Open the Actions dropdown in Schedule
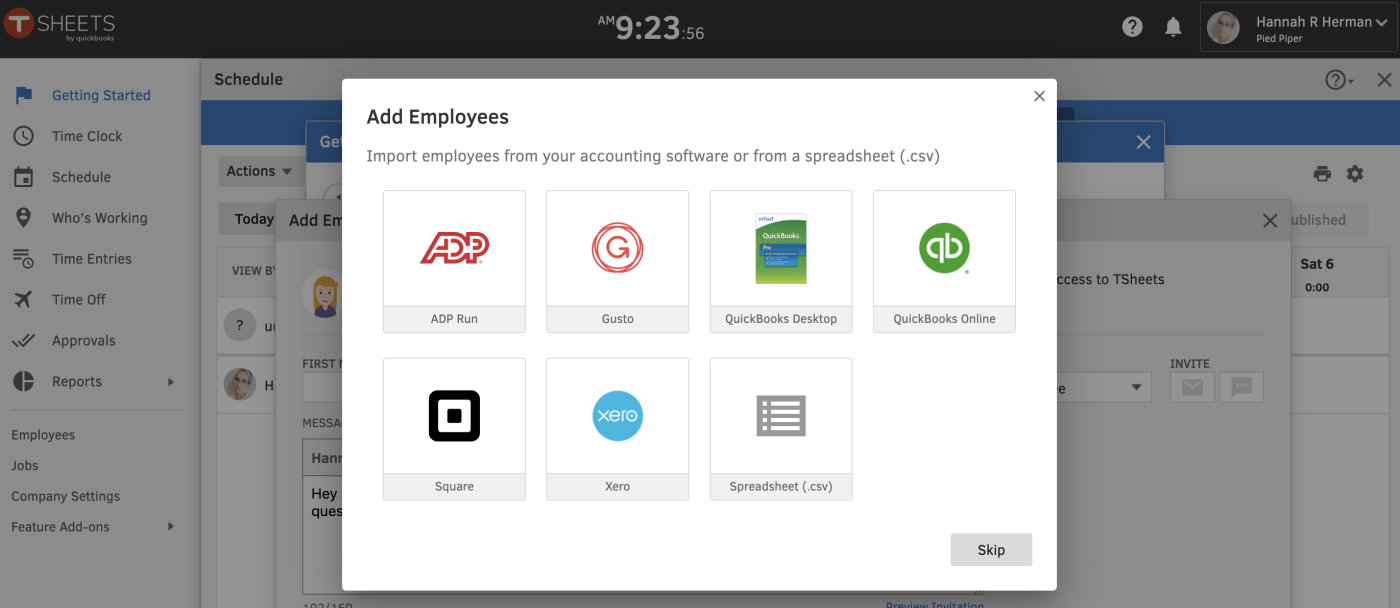1400x608 pixels. tap(259, 171)
